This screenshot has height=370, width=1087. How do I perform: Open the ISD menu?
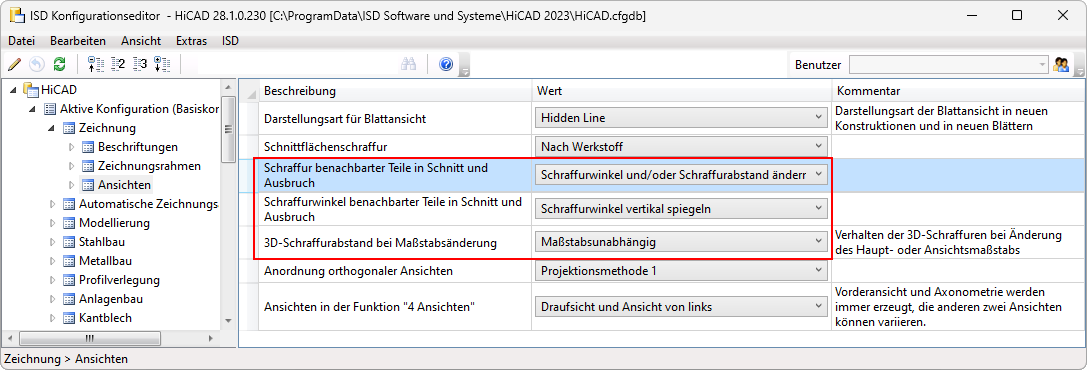(x=230, y=41)
